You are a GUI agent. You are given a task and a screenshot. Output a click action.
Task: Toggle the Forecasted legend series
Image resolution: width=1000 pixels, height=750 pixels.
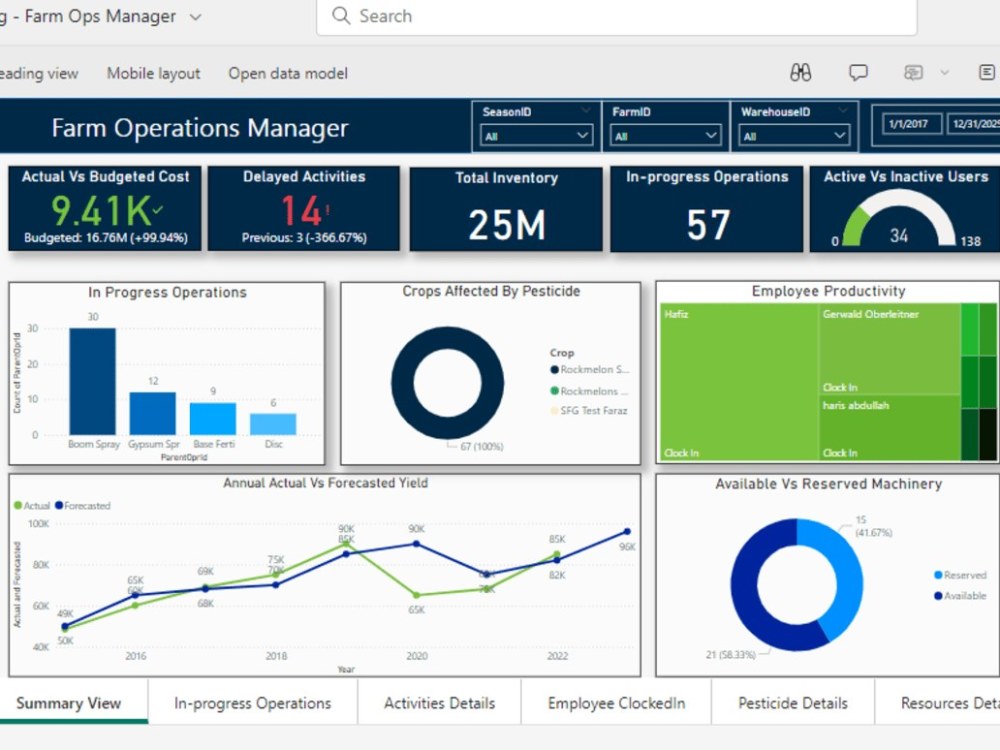click(83, 506)
